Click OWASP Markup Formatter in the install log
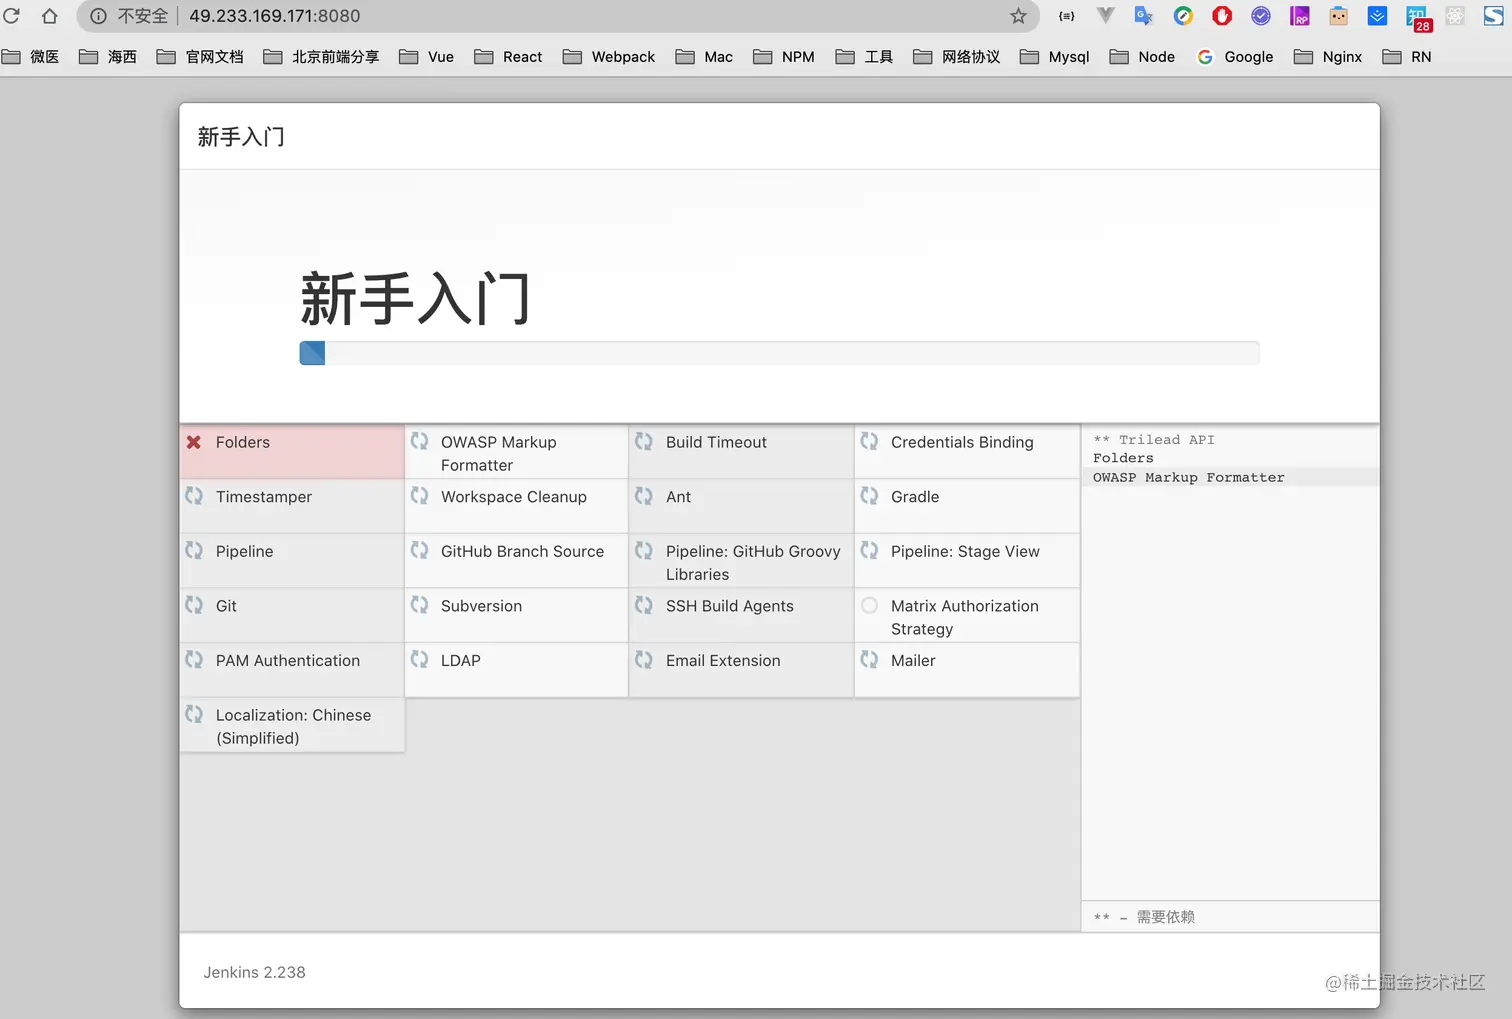Screen dimensions: 1512x1019 point(1188,477)
